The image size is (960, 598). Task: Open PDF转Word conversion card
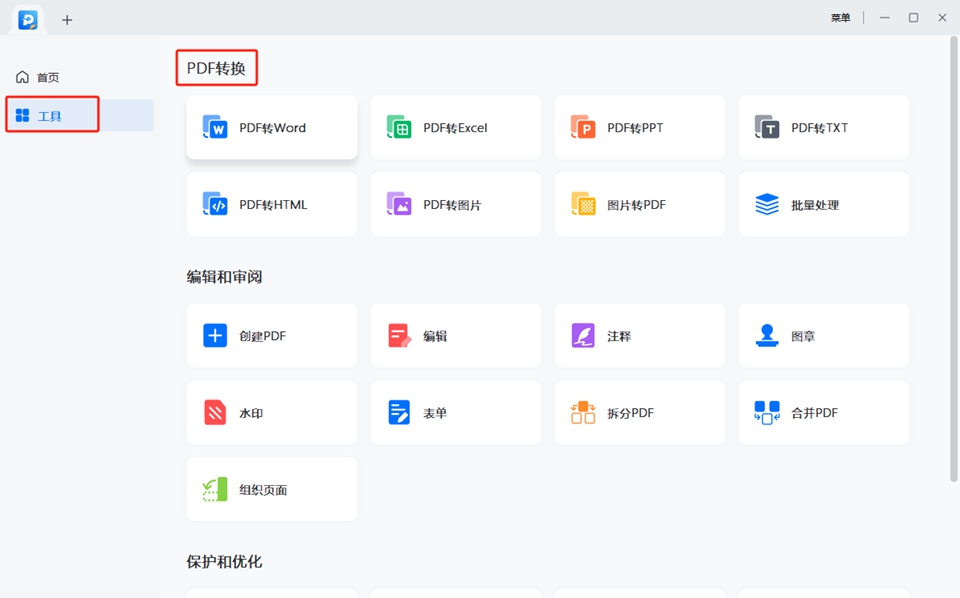click(x=272, y=127)
